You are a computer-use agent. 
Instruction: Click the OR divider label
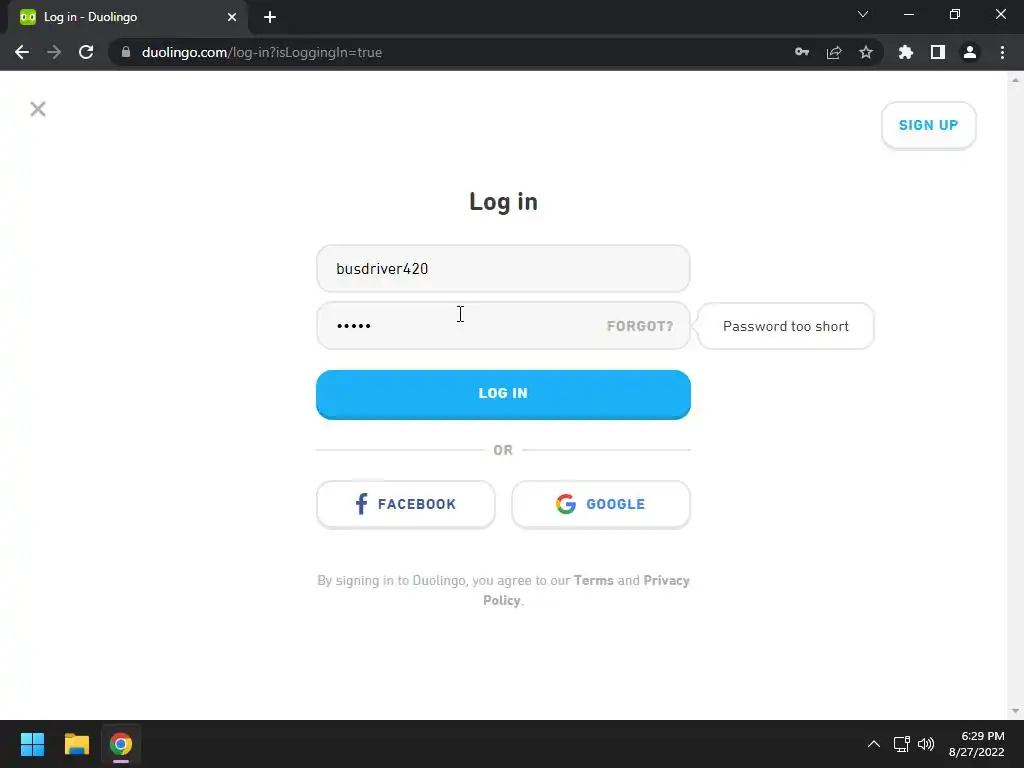point(503,450)
